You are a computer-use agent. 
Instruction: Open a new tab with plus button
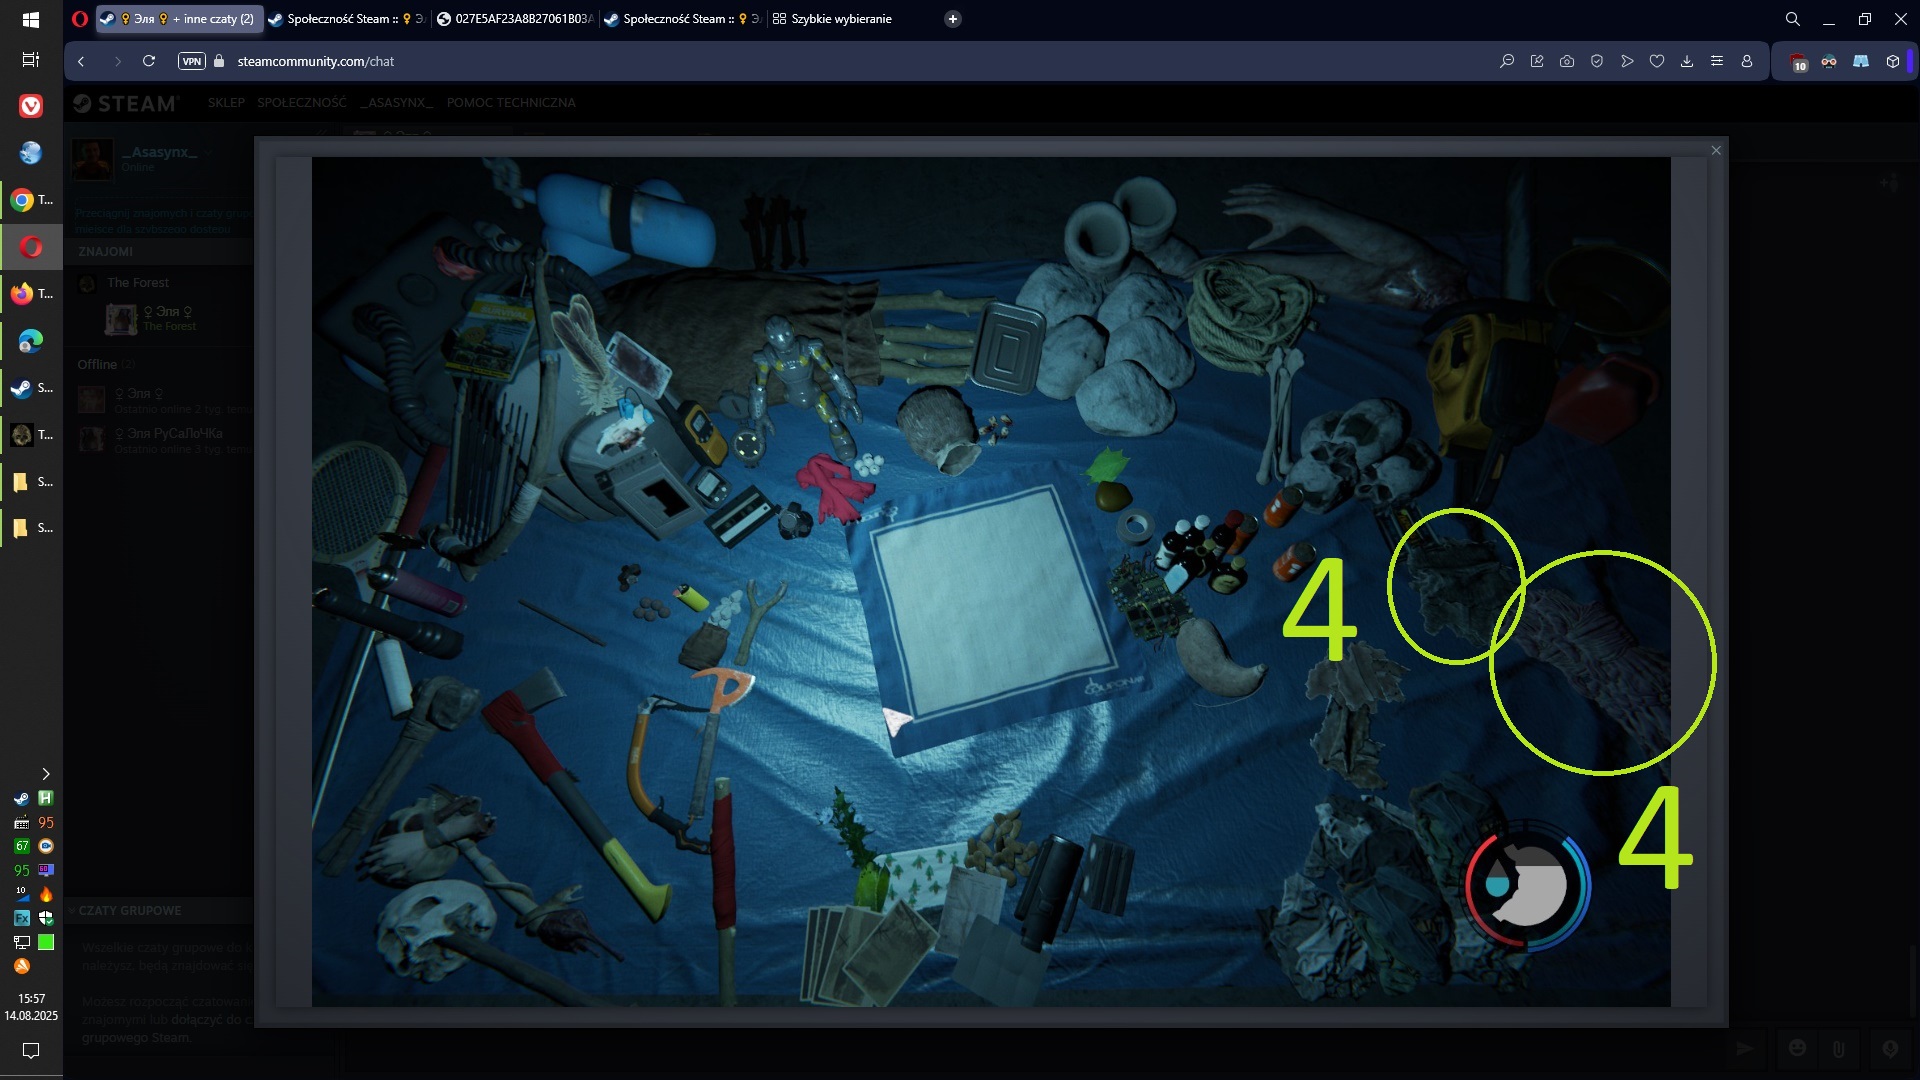953,19
